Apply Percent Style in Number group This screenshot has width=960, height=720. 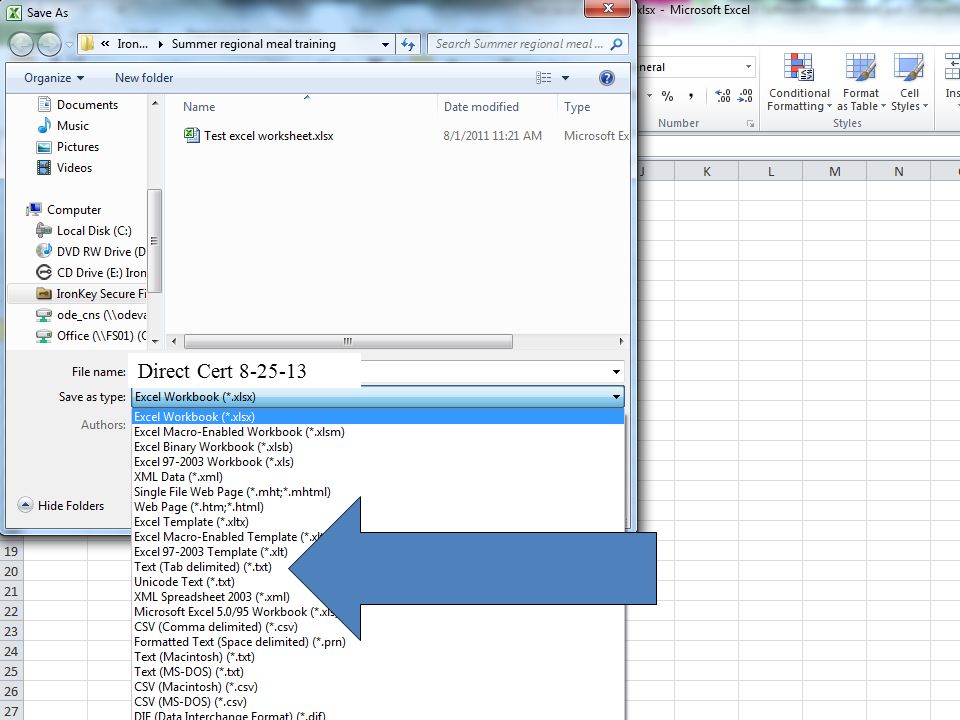(668, 96)
